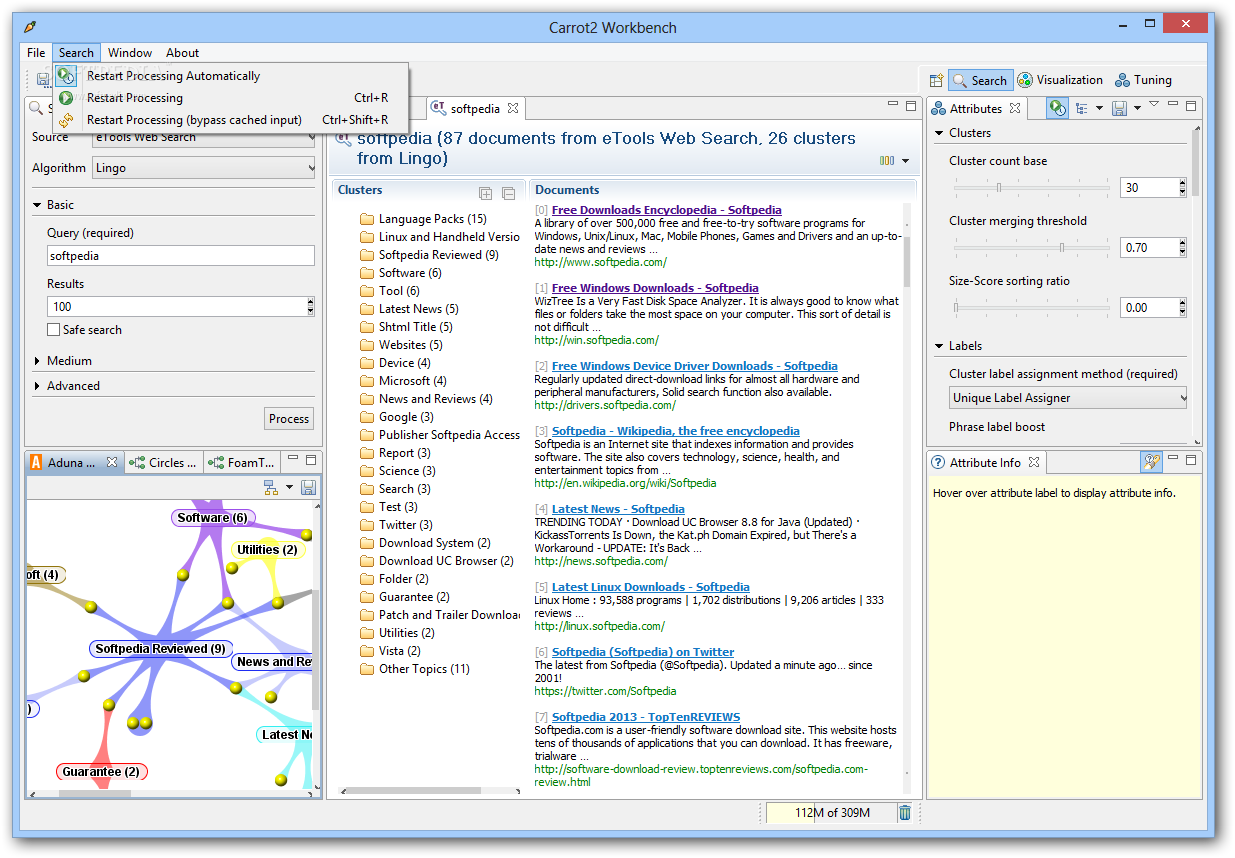Open the Aduna layout dropdown arrow
Viewport: 1235px width, 858px height.
pyautogui.click(x=289, y=487)
